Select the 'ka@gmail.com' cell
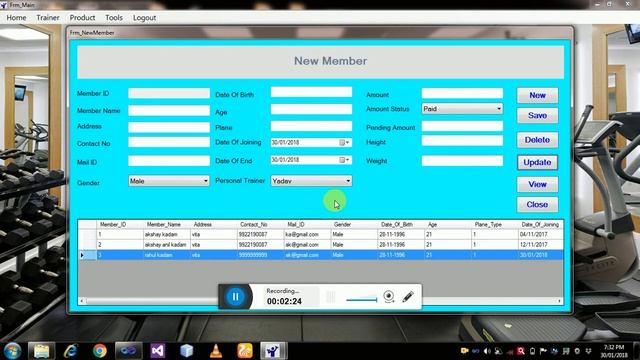640x360 pixels. click(307, 235)
